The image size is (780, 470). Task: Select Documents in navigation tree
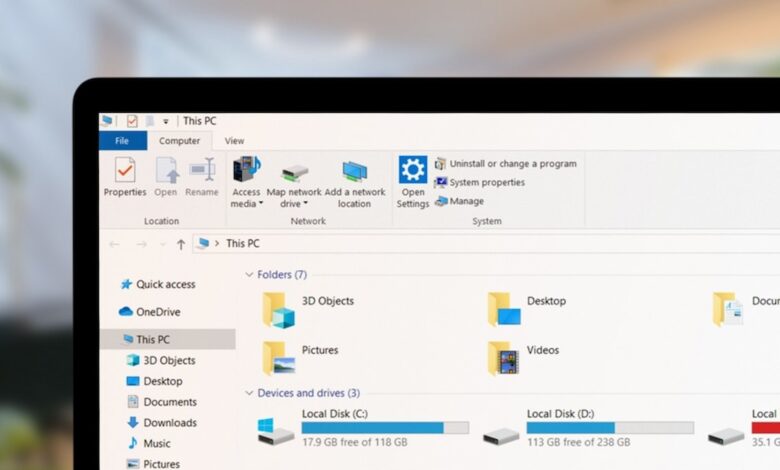162,402
